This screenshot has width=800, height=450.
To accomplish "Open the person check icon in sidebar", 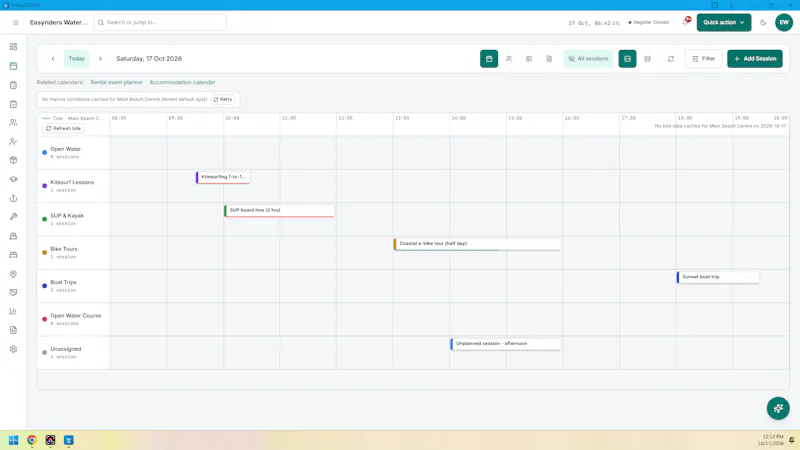I will coord(13,141).
